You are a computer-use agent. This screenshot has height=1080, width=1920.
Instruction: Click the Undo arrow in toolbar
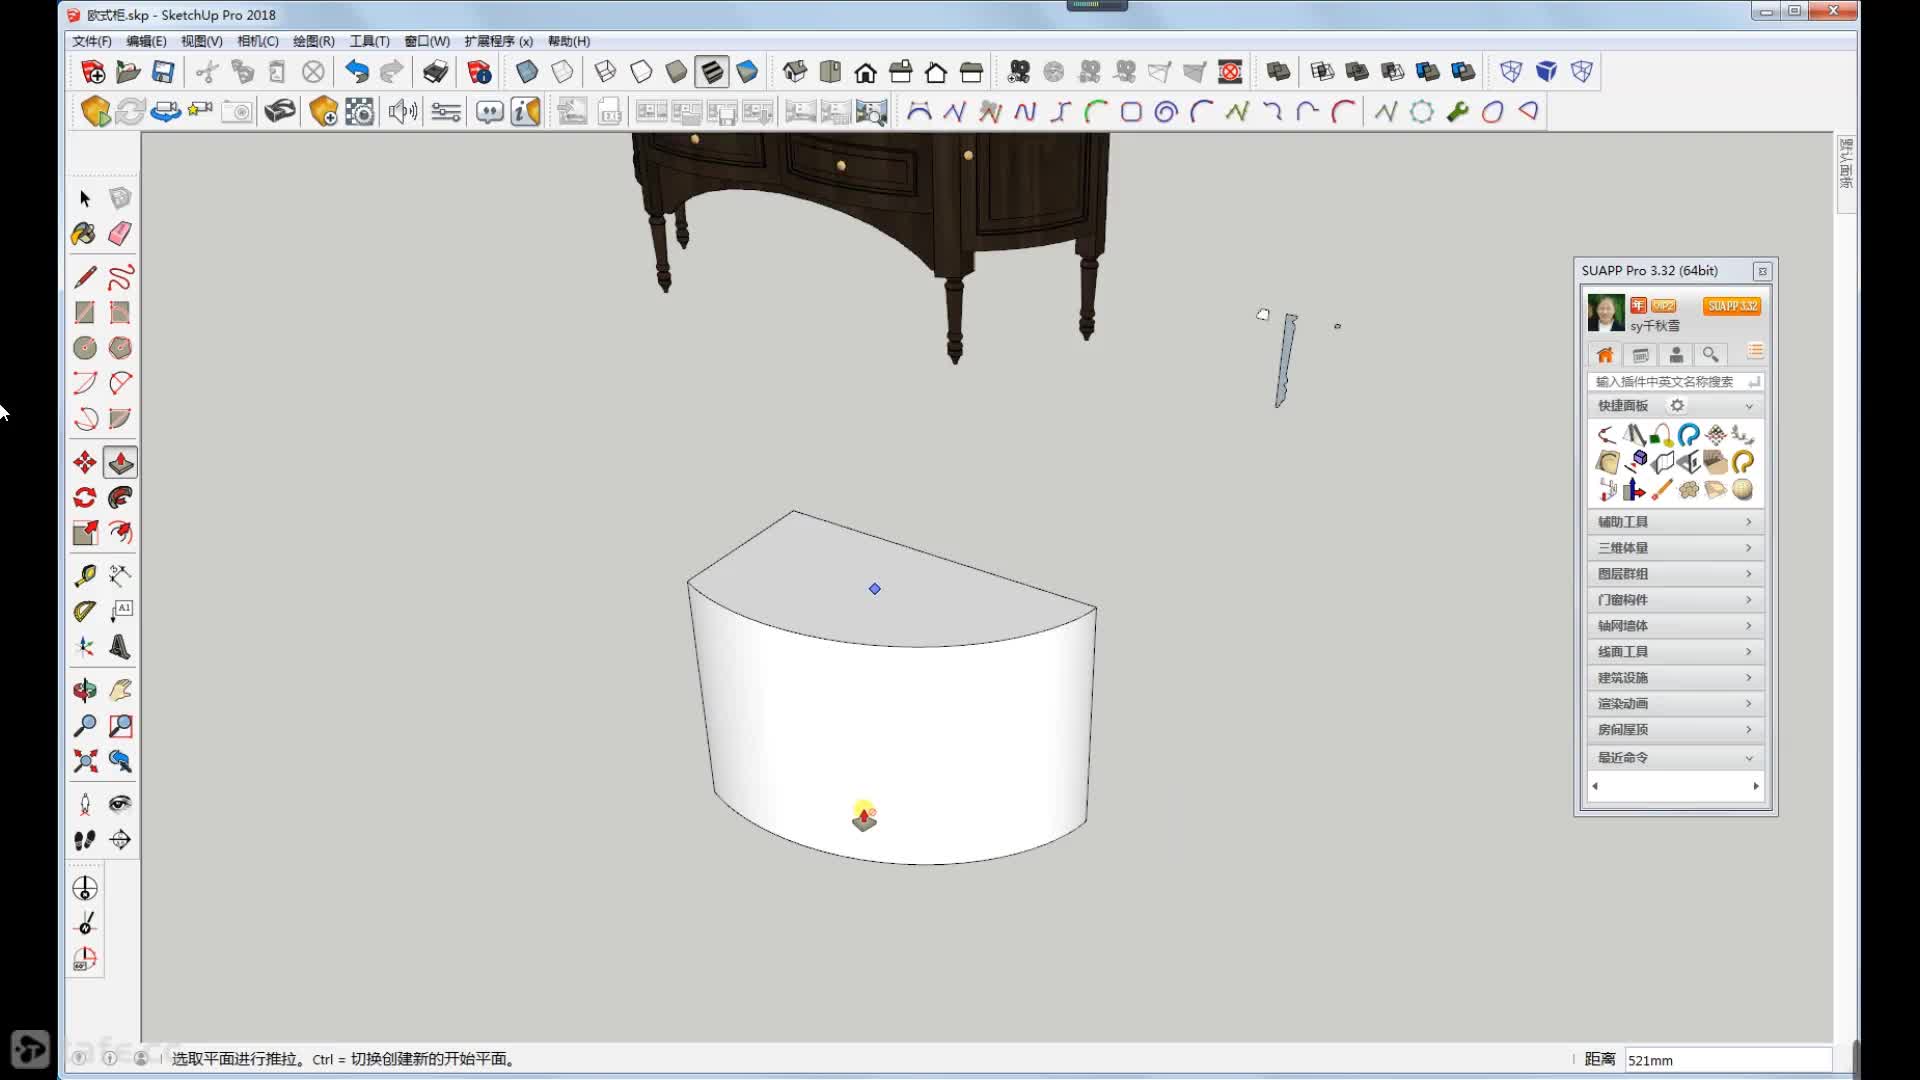(x=357, y=71)
